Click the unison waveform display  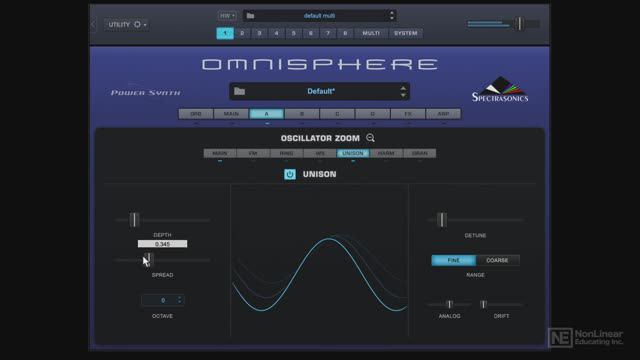[x=320, y=260]
